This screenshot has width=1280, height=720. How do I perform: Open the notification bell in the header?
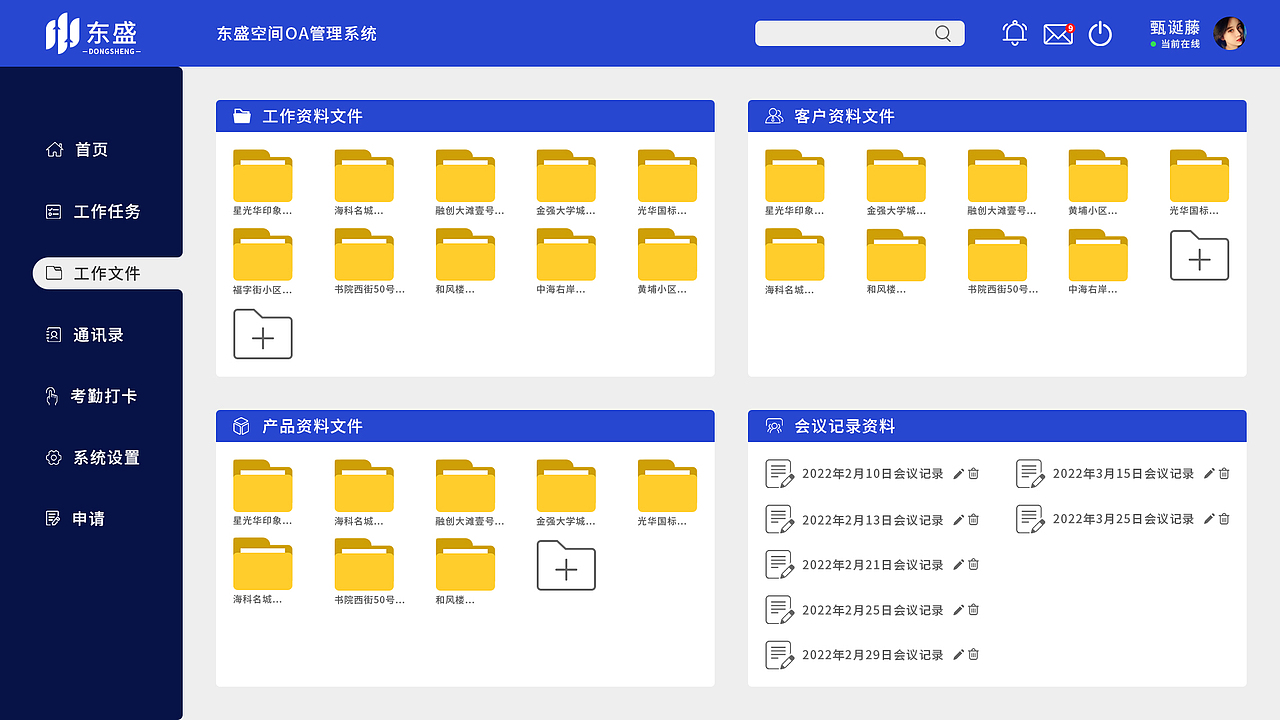[1015, 33]
